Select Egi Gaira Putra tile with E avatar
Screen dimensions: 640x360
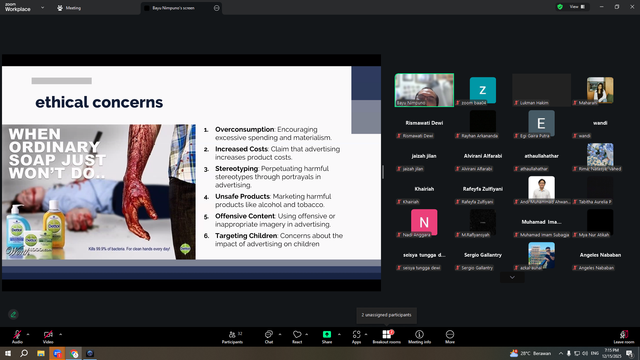542,123
